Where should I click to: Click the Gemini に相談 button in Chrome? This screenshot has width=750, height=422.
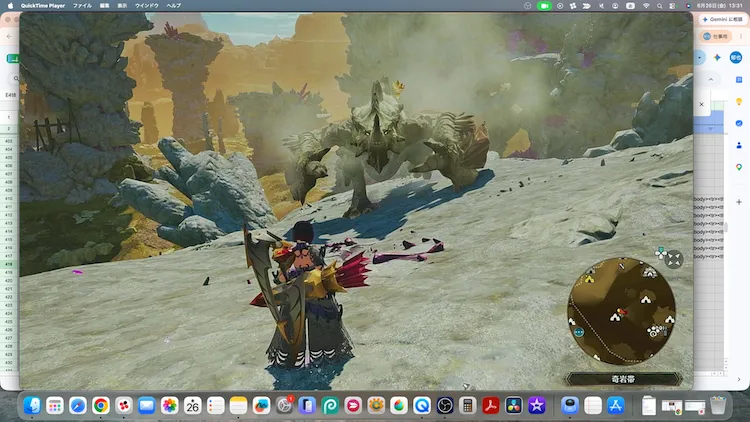coord(722,19)
